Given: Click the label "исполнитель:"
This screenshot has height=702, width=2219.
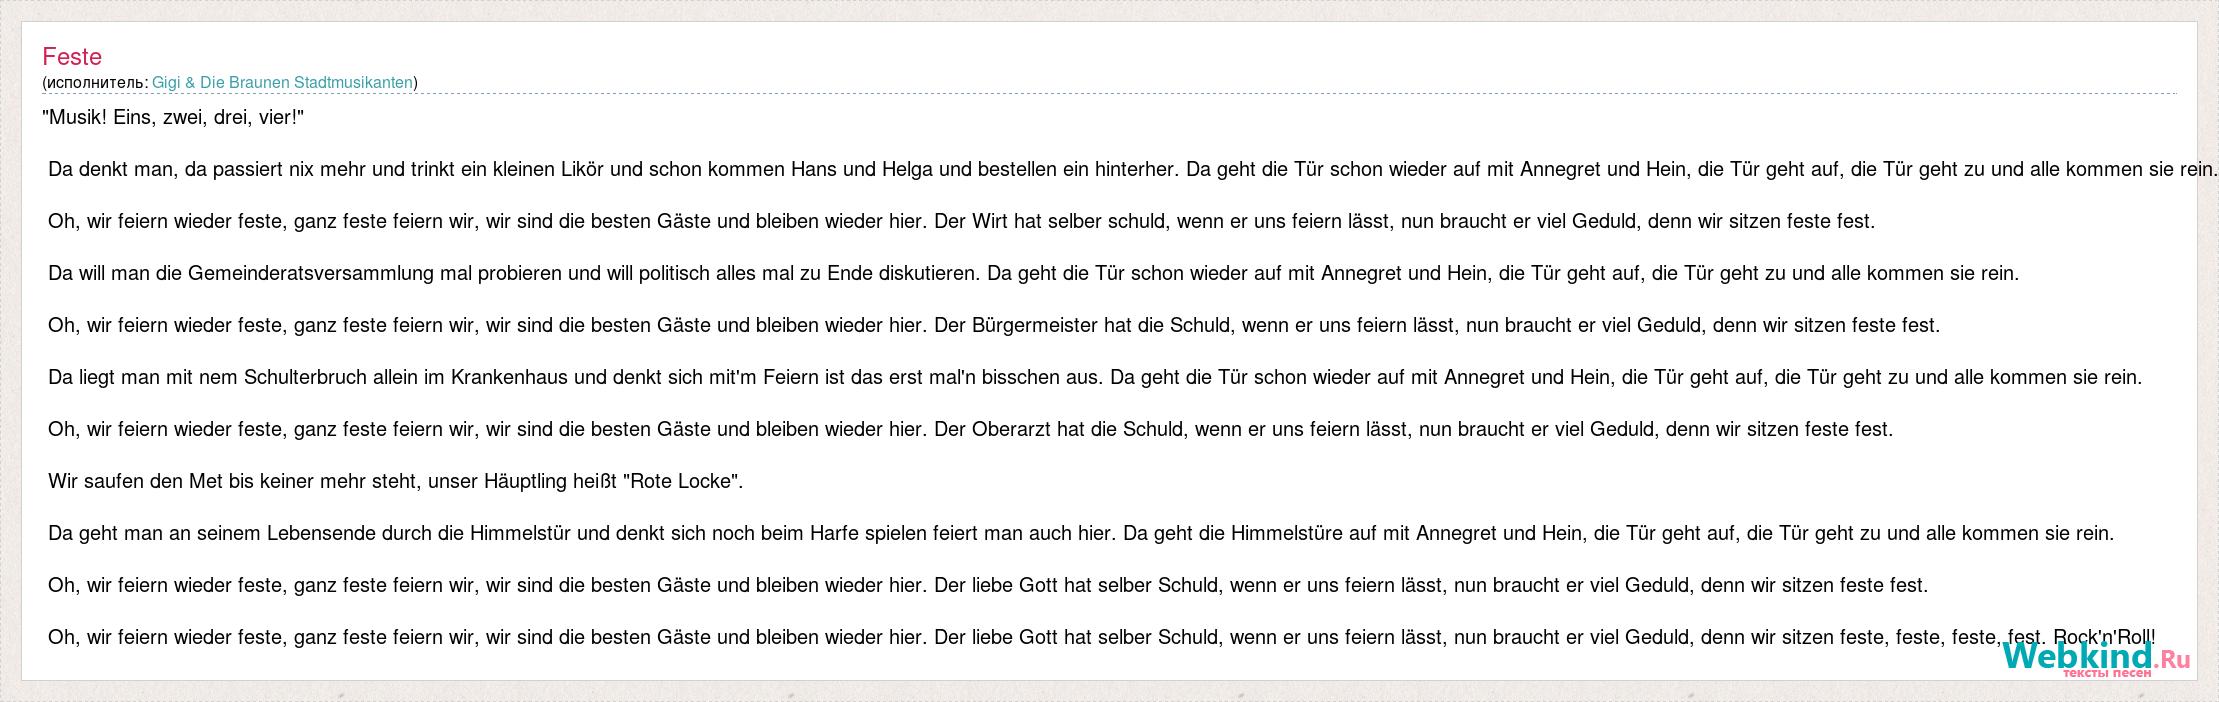Looking at the screenshot, I should click(x=98, y=83).
